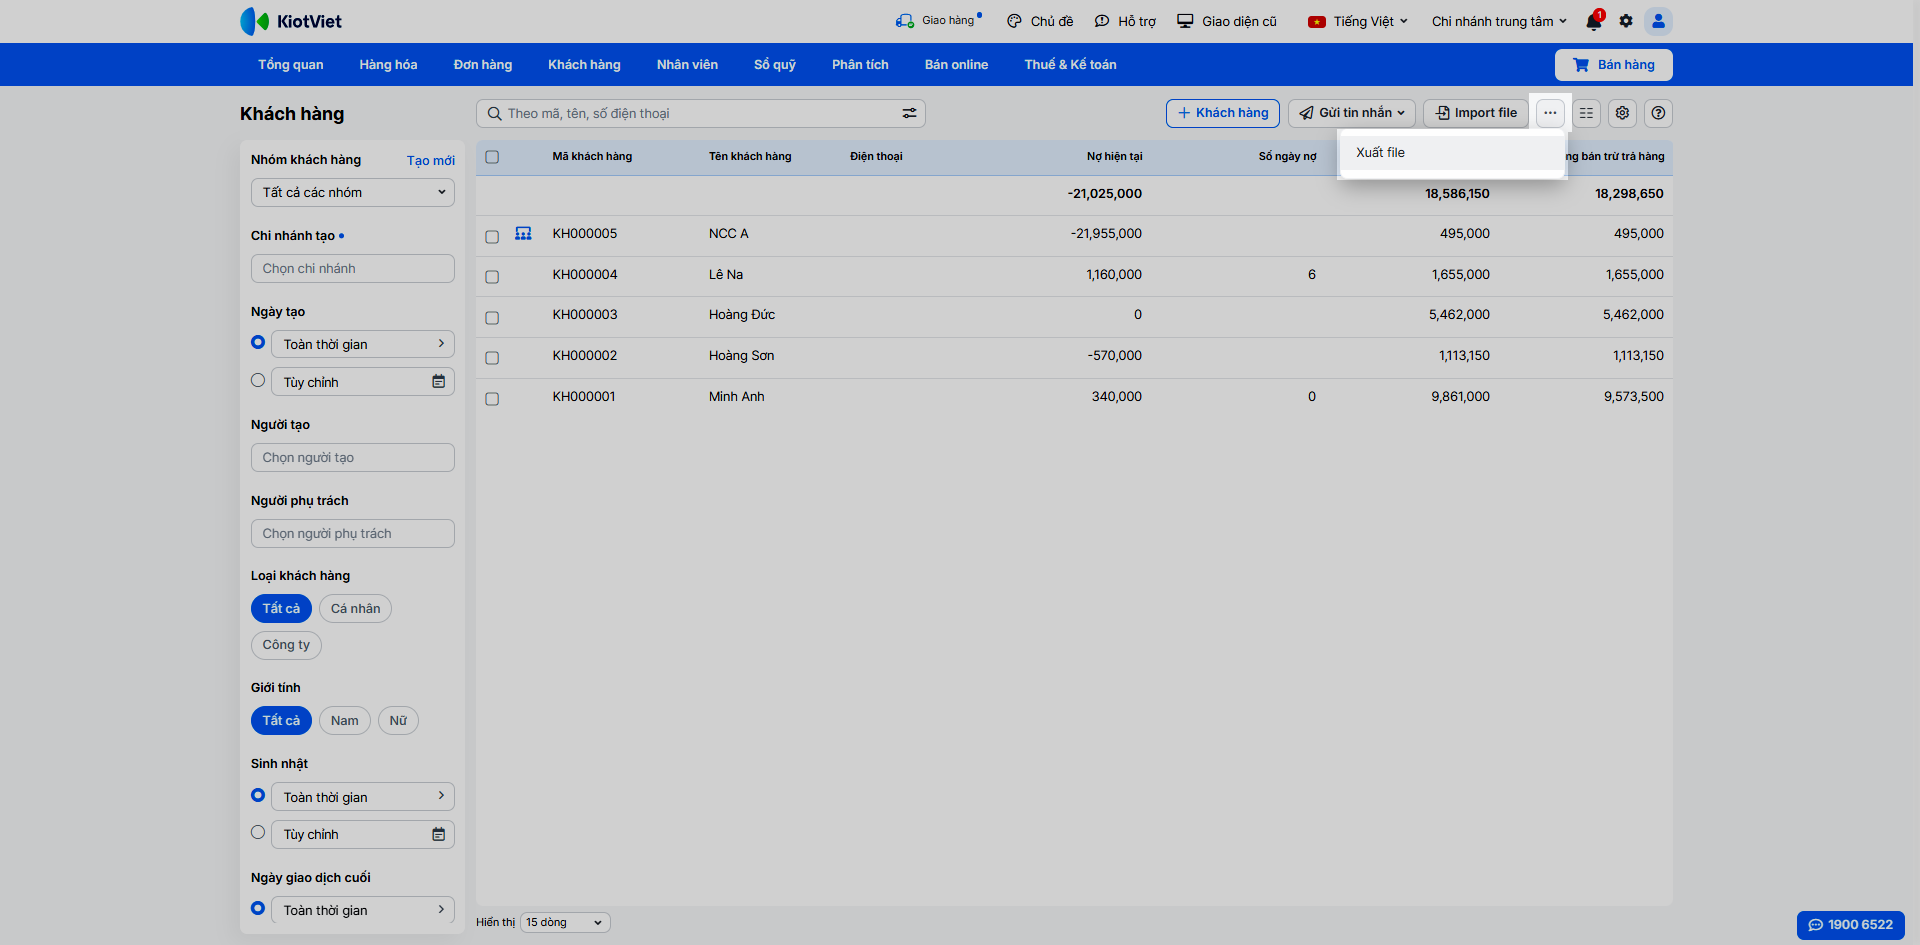Image resolution: width=1920 pixels, height=945 pixels.
Task: Change the 15 dòng rows dropdown
Action: coord(565,922)
